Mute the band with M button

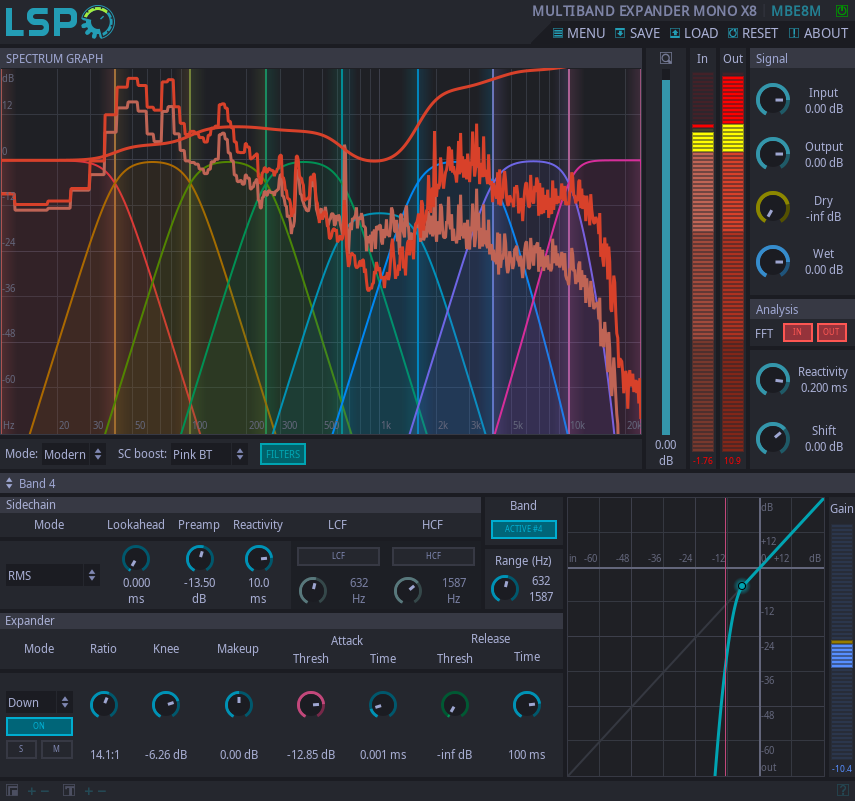pos(57,749)
